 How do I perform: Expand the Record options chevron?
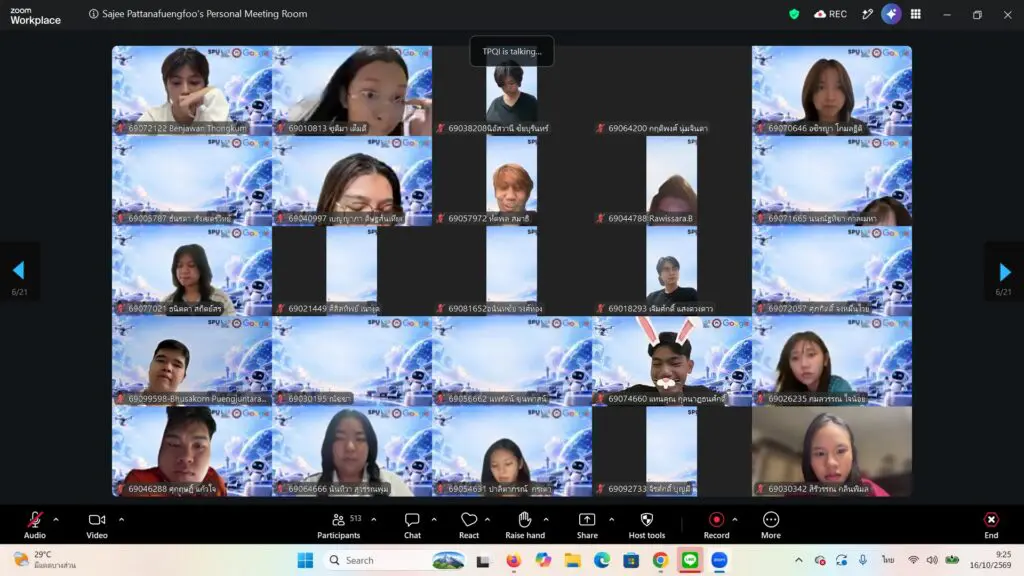[735, 520]
